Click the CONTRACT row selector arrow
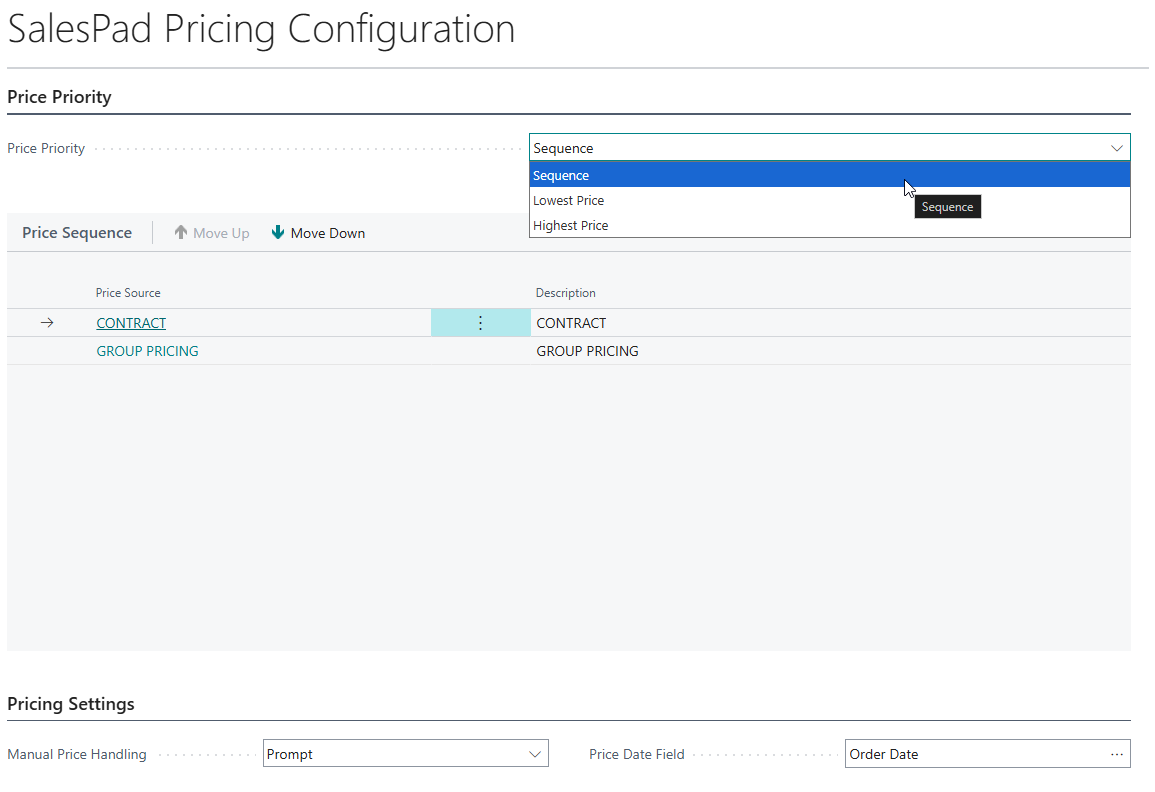The height and width of the screenshot is (792, 1155). (x=47, y=323)
